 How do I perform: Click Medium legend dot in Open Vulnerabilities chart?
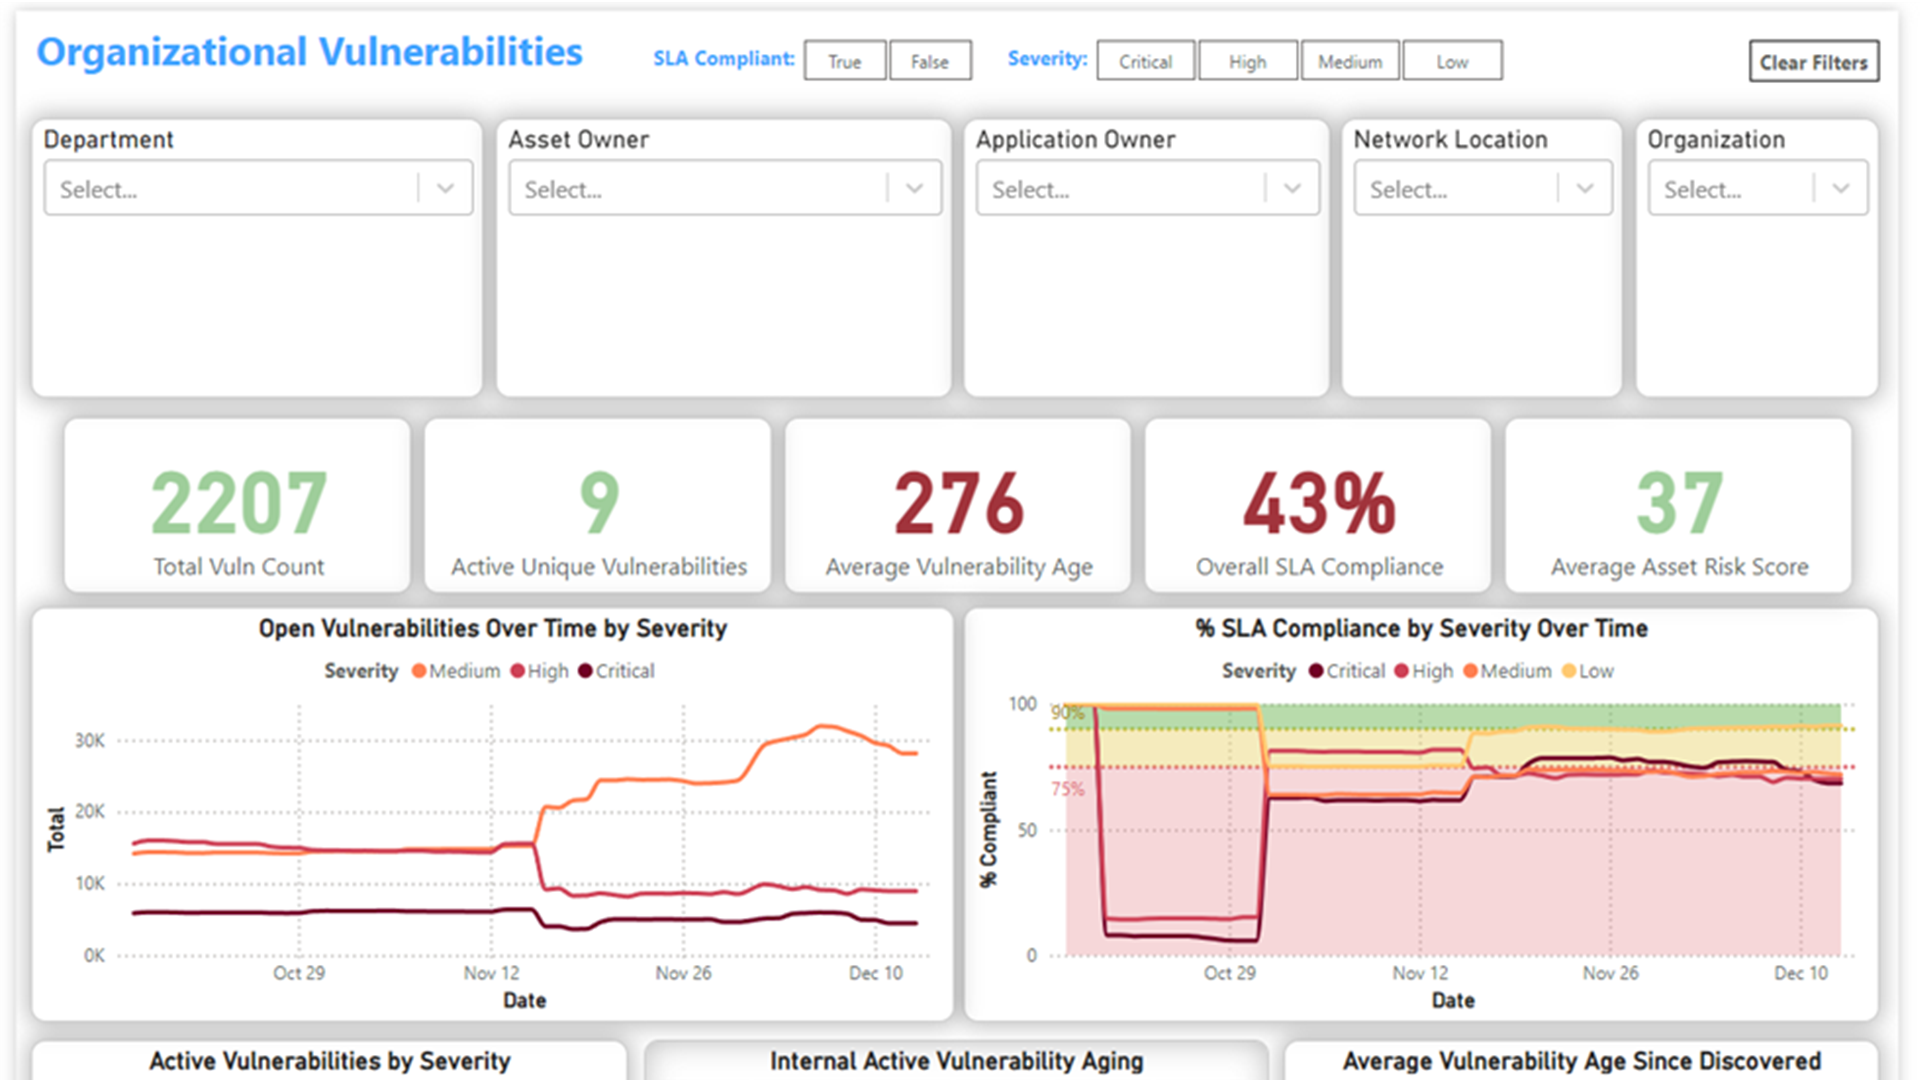[419, 671]
